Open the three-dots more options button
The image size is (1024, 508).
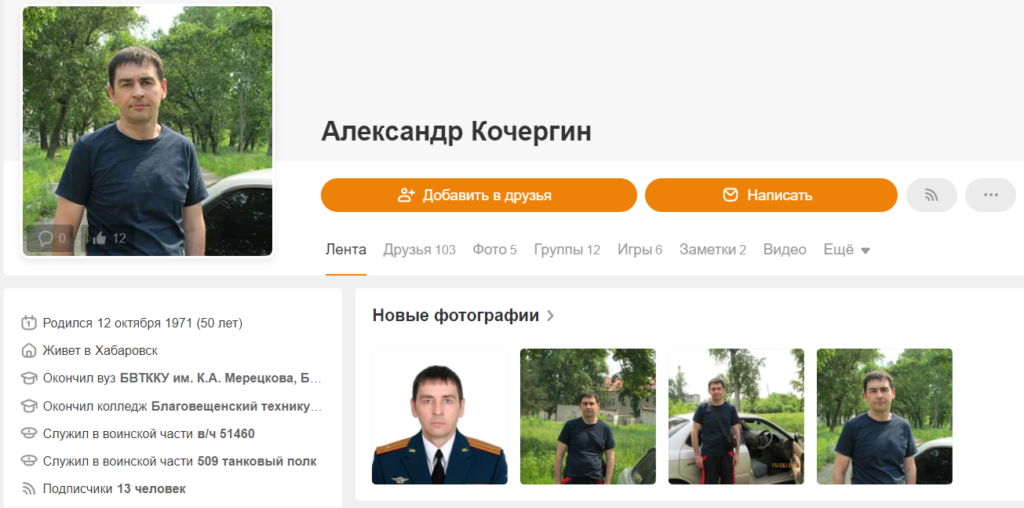[x=990, y=195]
